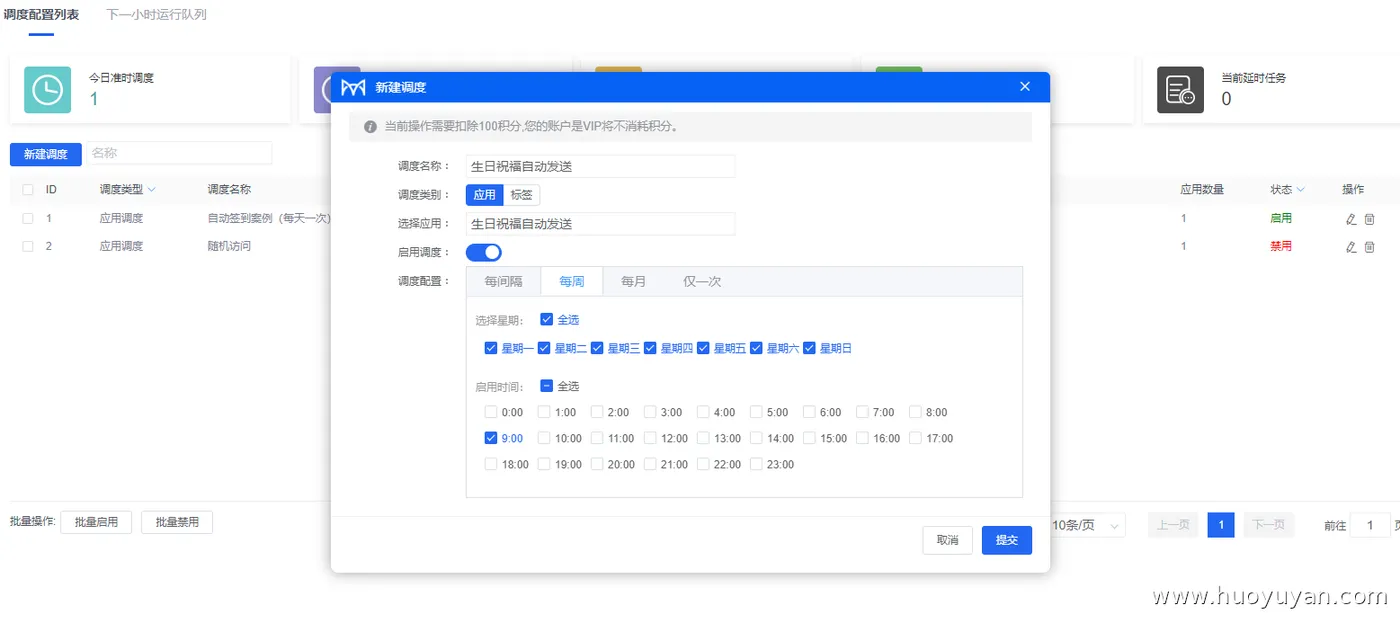Check the 23:00 time checkbox
This screenshot has height=632, width=1400.
[x=757, y=464]
